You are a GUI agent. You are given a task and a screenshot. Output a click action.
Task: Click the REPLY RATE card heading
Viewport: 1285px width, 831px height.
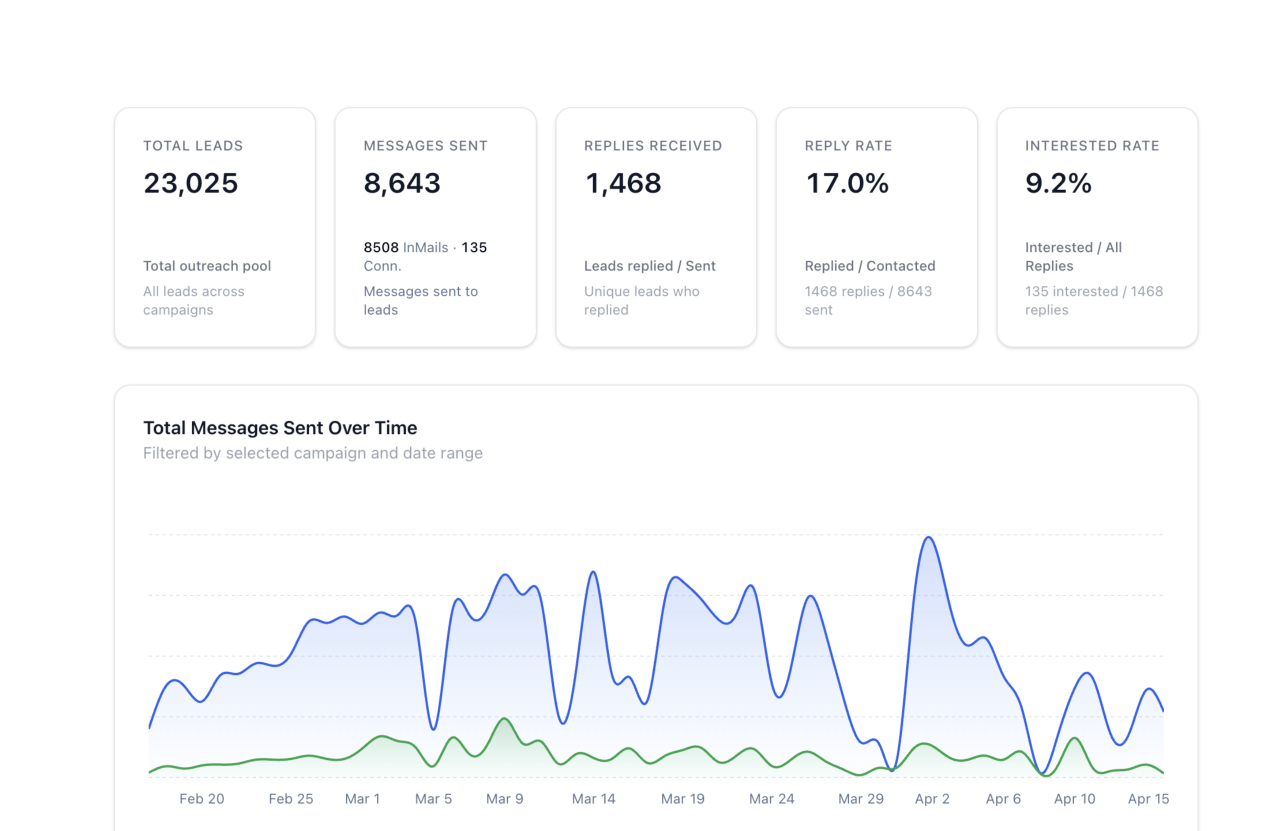pos(848,146)
